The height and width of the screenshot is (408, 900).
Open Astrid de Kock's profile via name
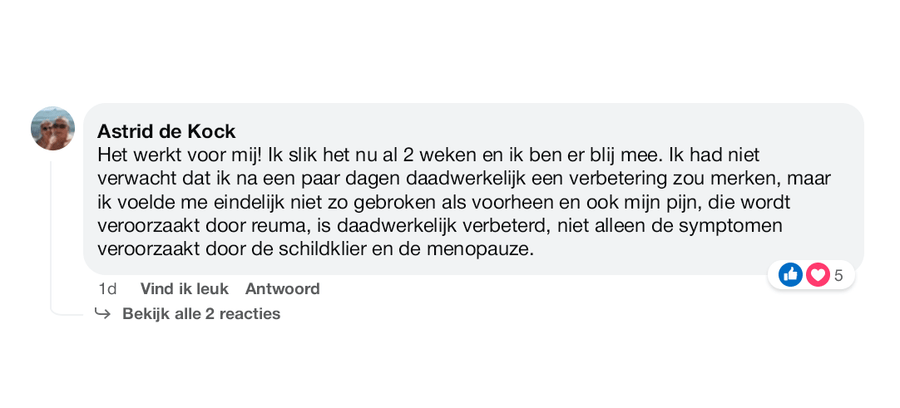tap(166, 131)
